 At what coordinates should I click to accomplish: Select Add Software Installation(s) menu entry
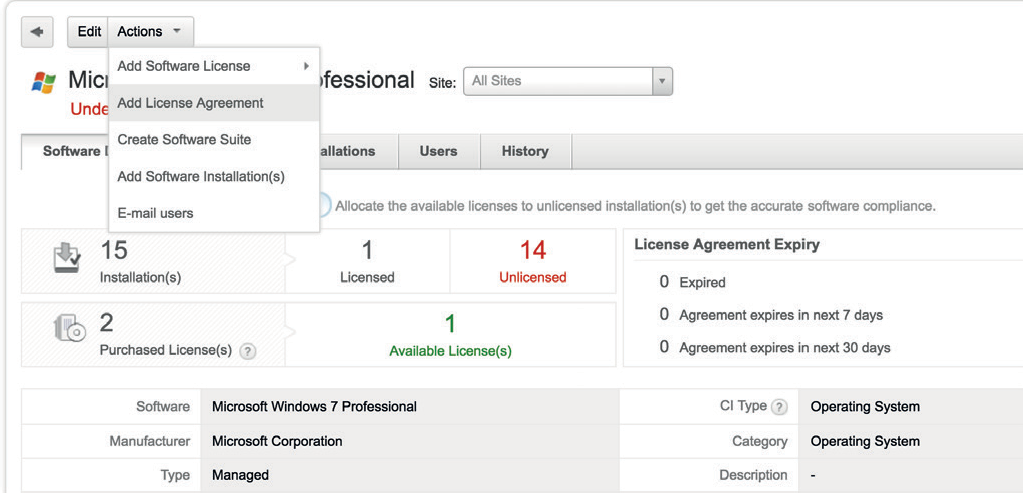pos(201,176)
